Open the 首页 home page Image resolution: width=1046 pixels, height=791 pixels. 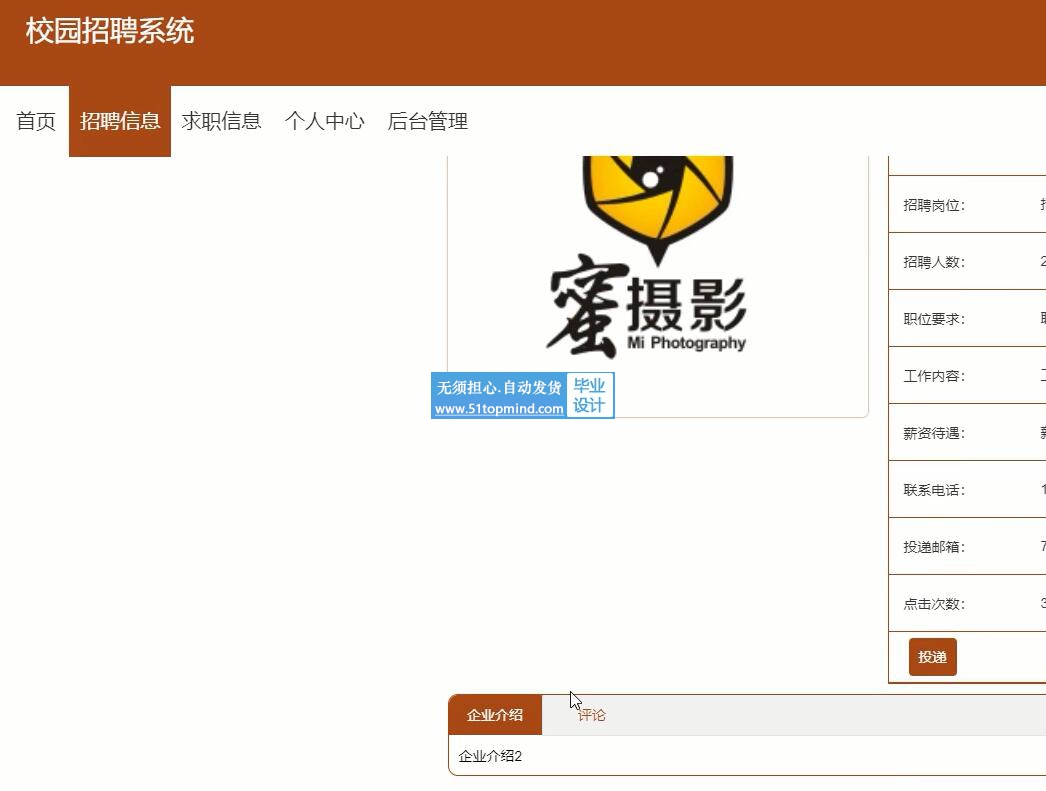[x=36, y=121]
